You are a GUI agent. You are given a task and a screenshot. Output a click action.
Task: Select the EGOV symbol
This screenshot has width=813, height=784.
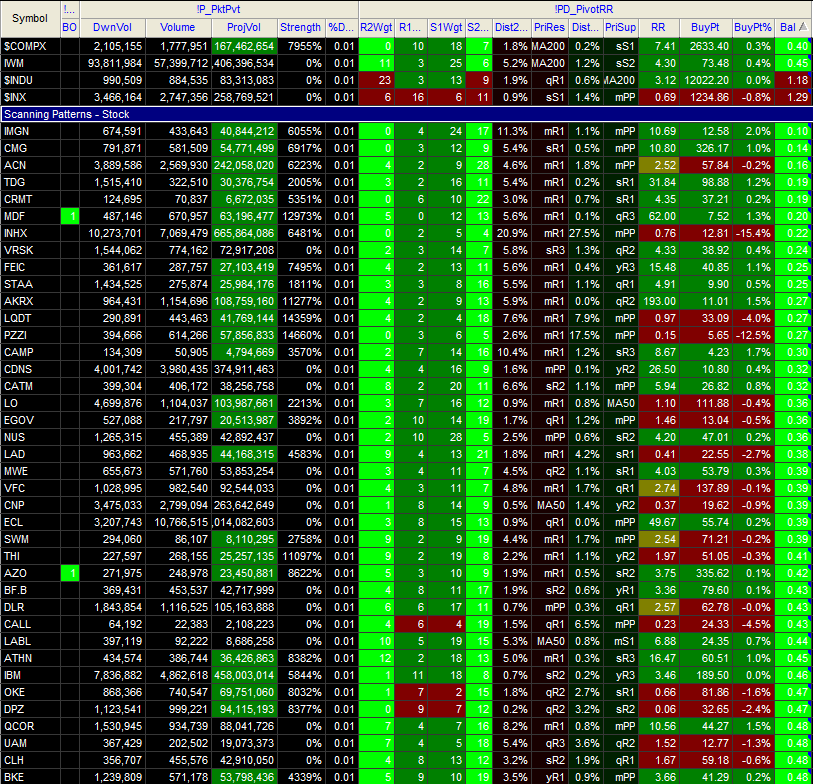(18, 421)
